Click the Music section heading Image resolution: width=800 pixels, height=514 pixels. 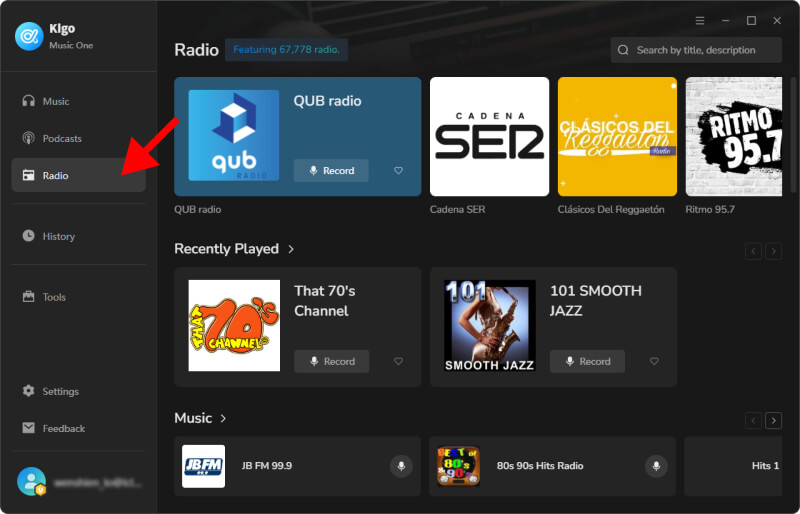click(x=193, y=419)
